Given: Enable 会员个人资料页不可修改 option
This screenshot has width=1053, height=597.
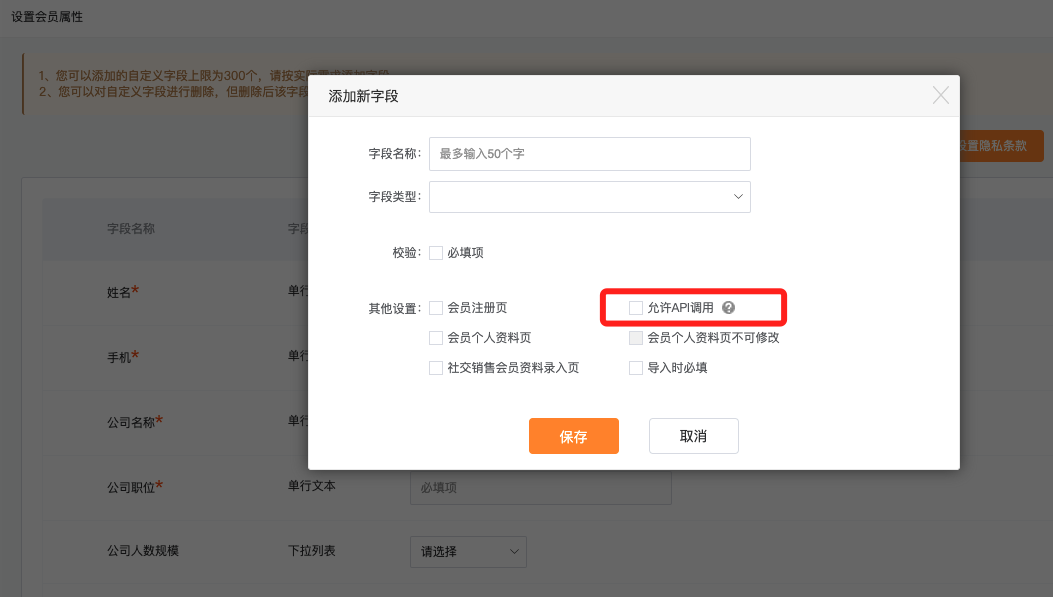Looking at the screenshot, I should 635,337.
